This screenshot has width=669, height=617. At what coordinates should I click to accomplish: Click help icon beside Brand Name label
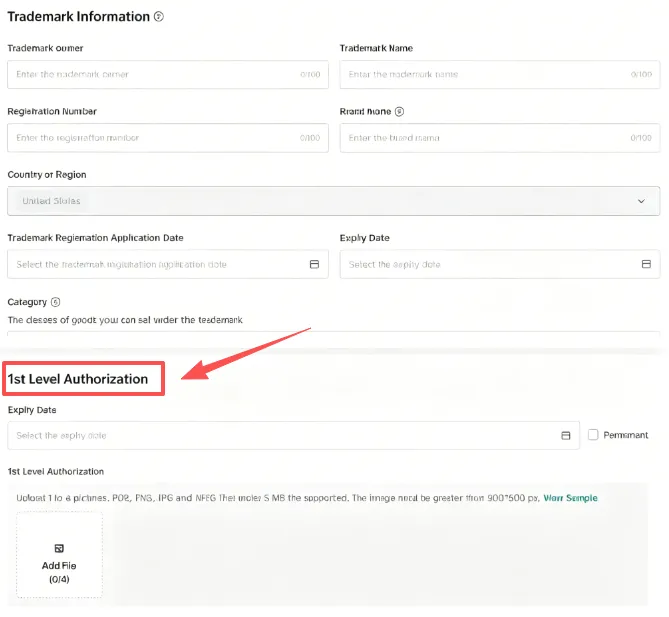point(399,112)
